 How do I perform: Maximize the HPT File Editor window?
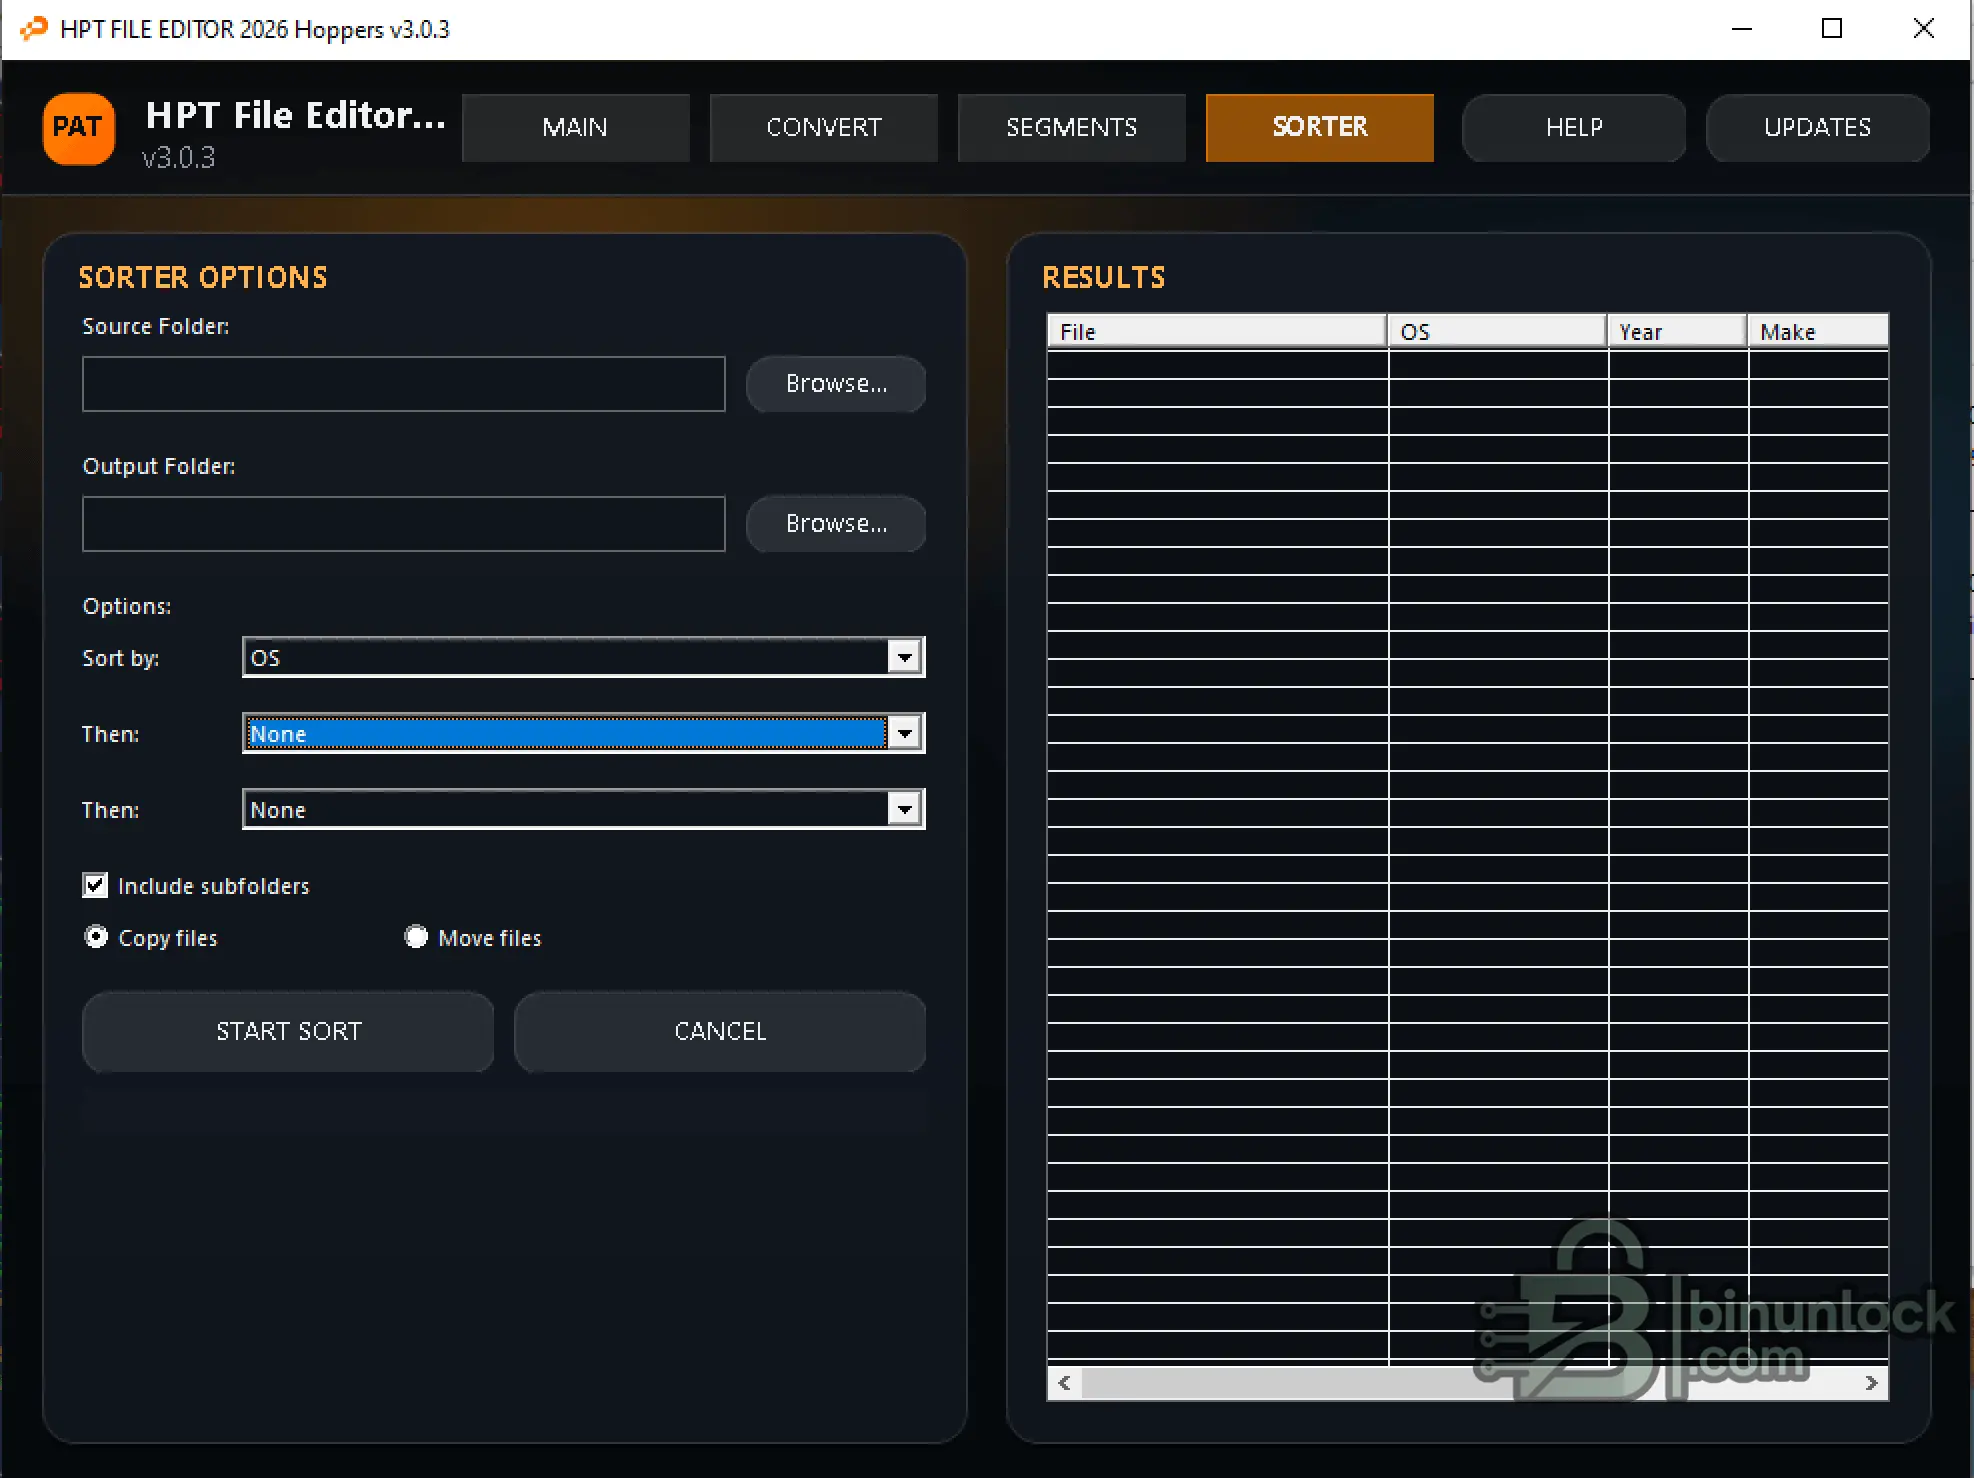pyautogui.click(x=1832, y=29)
